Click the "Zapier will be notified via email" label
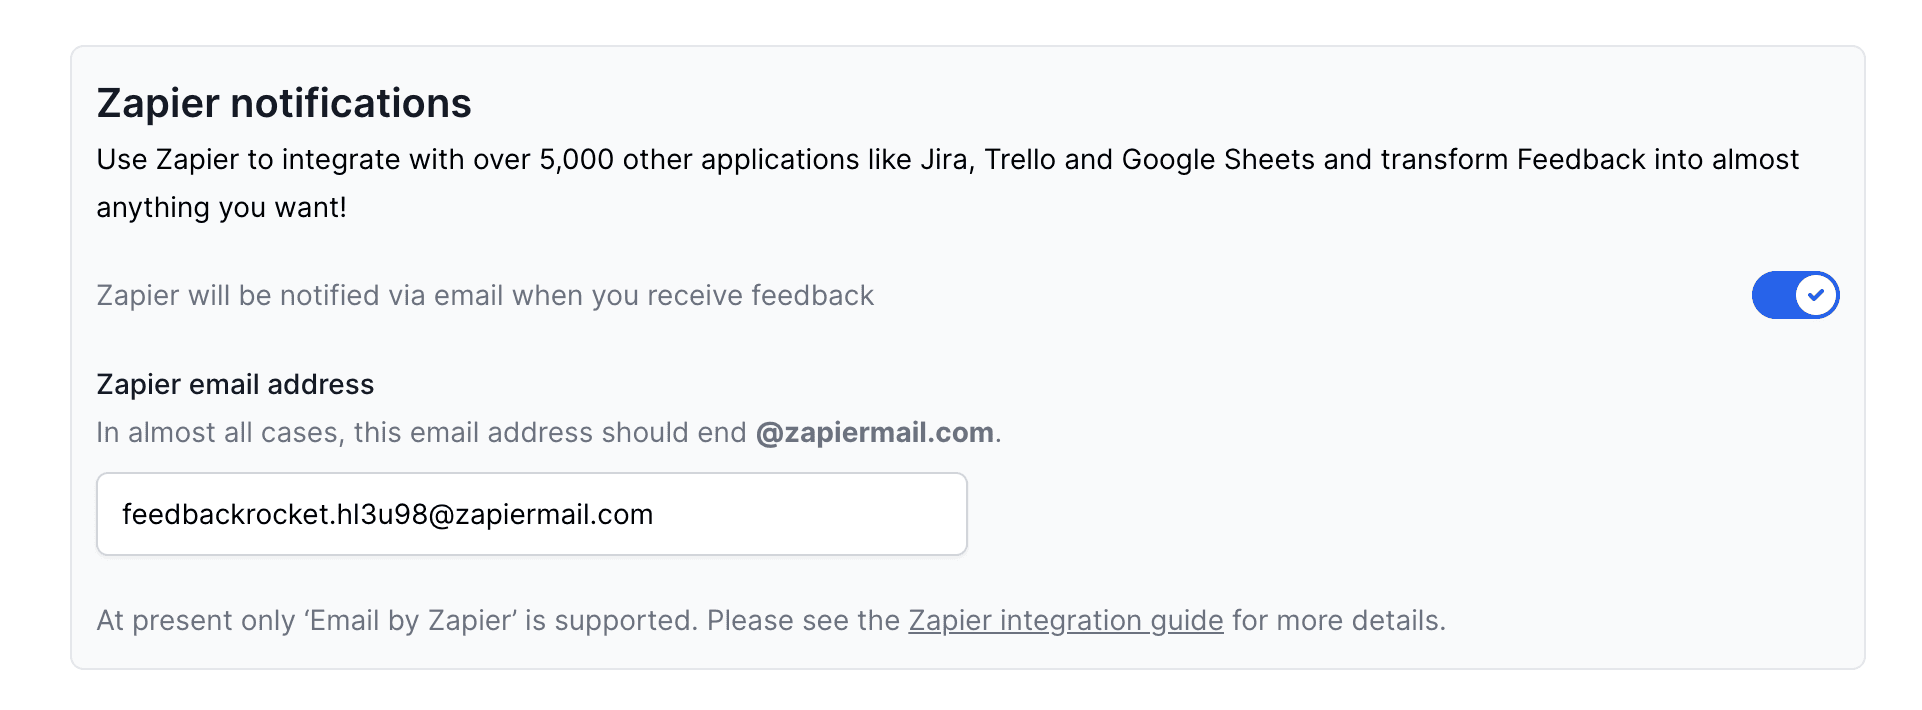1922x710 pixels. click(485, 296)
